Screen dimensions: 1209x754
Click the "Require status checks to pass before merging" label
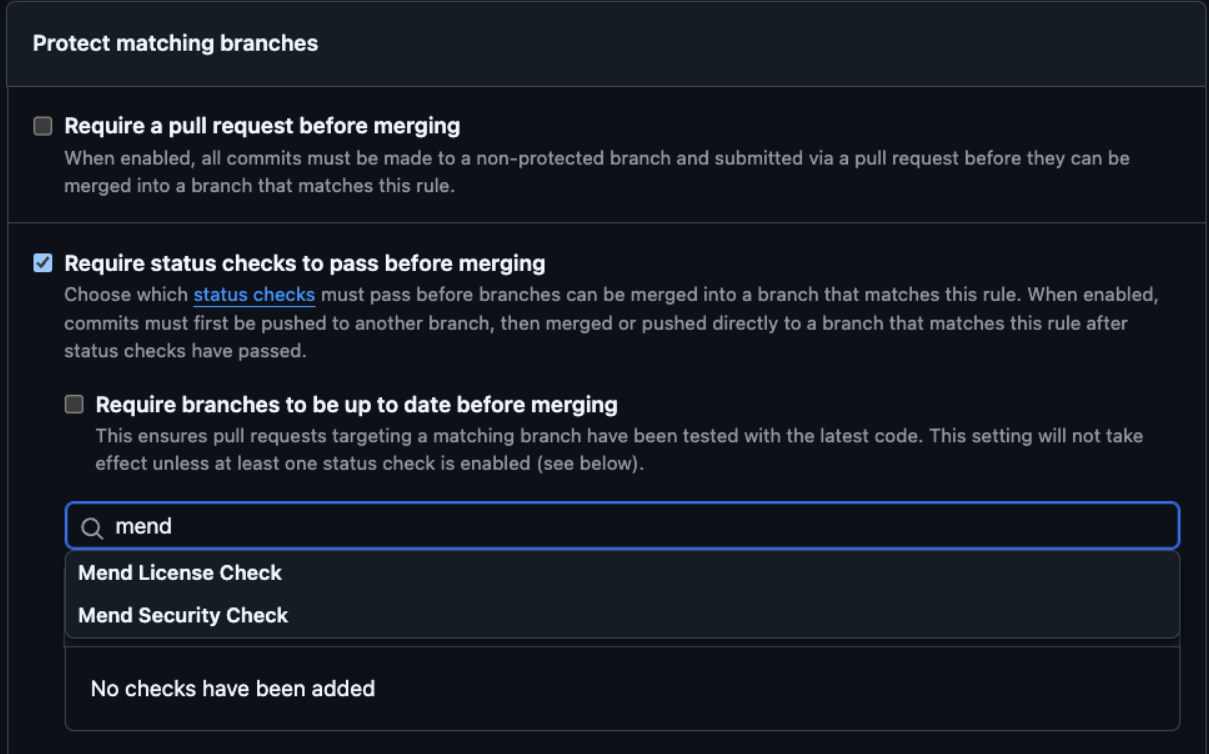pos(305,263)
